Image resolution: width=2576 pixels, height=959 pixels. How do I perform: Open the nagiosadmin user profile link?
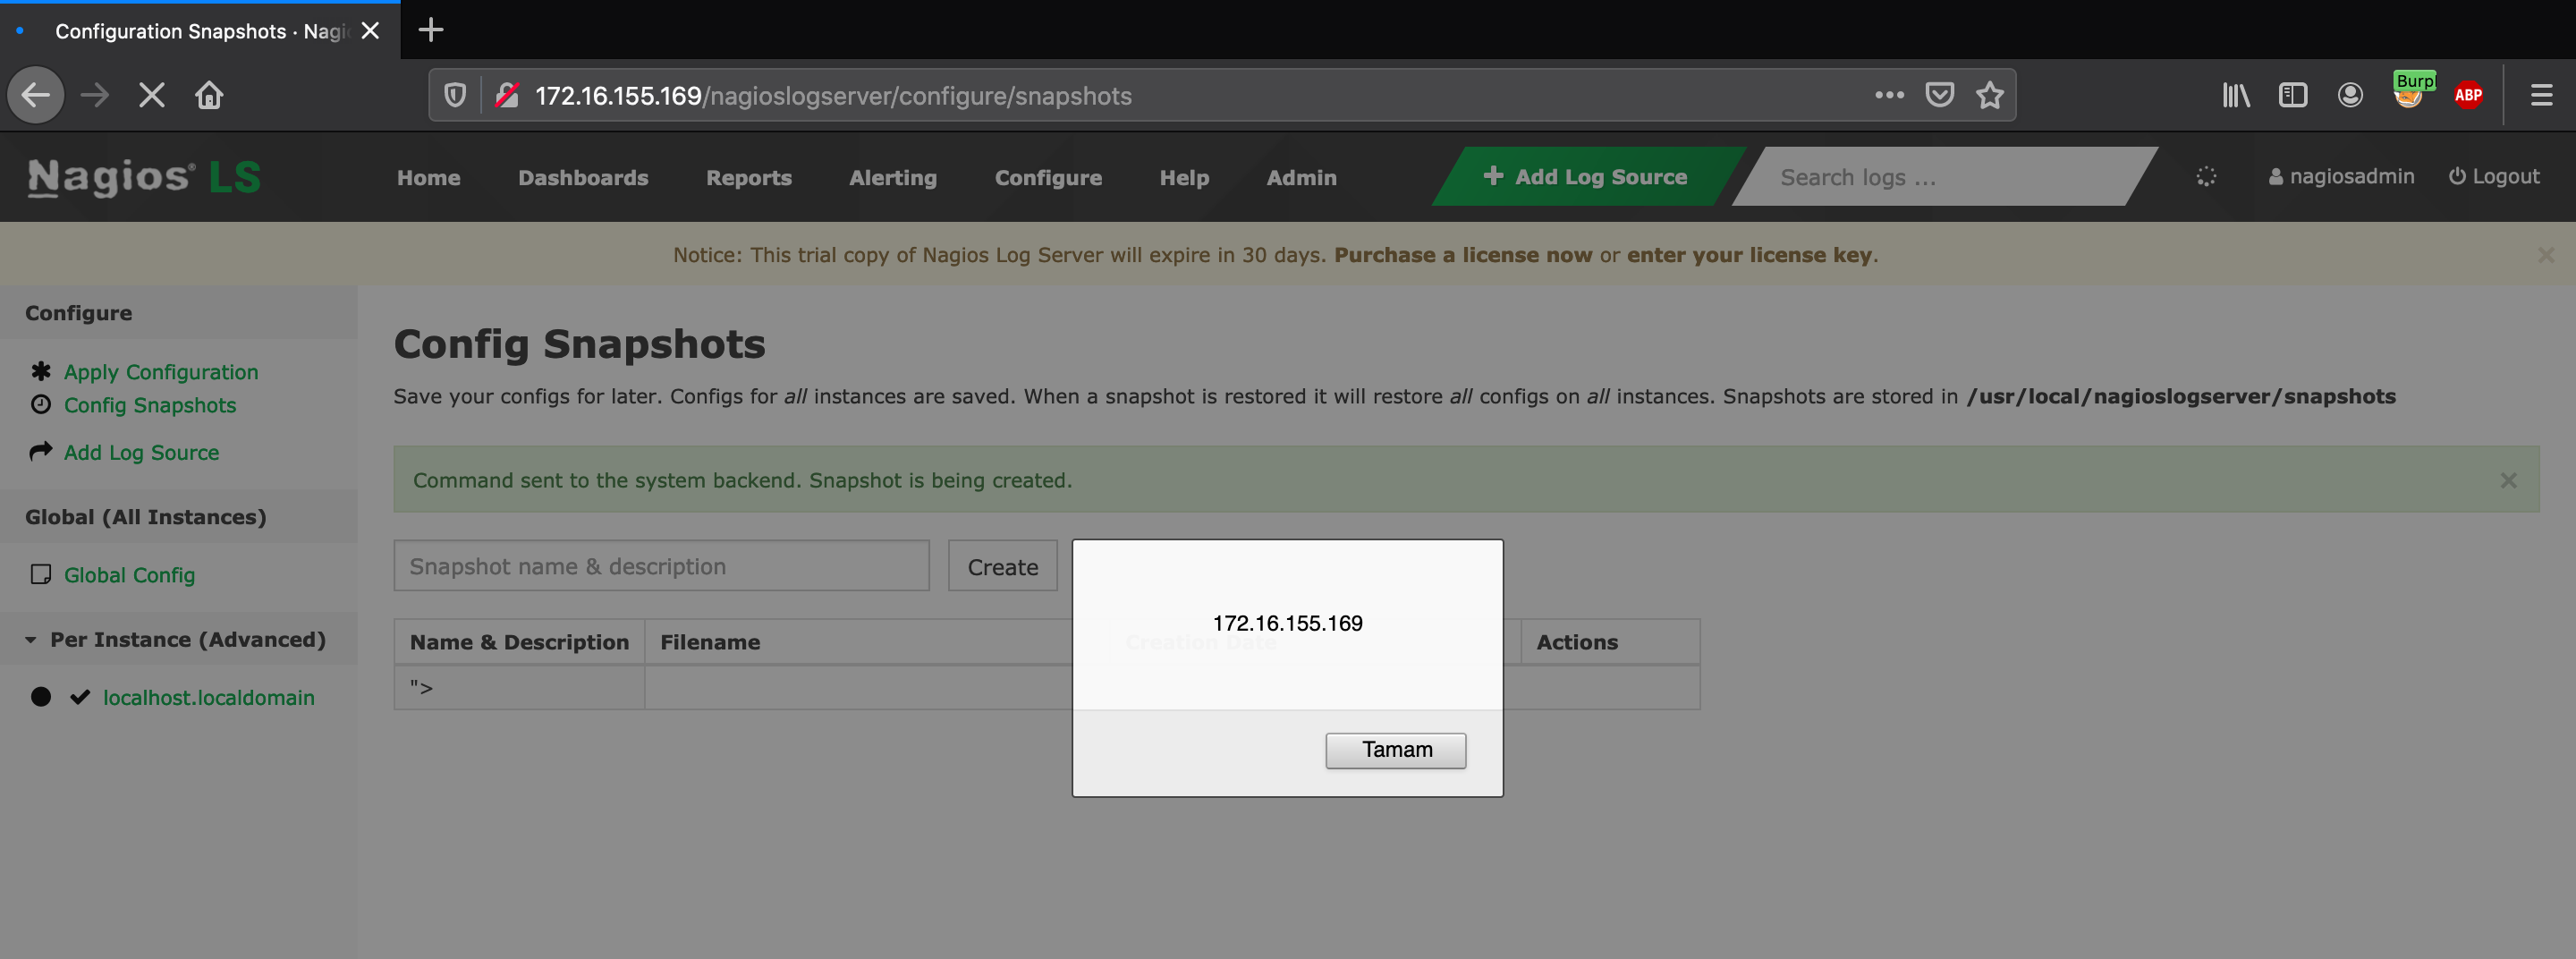[2341, 176]
